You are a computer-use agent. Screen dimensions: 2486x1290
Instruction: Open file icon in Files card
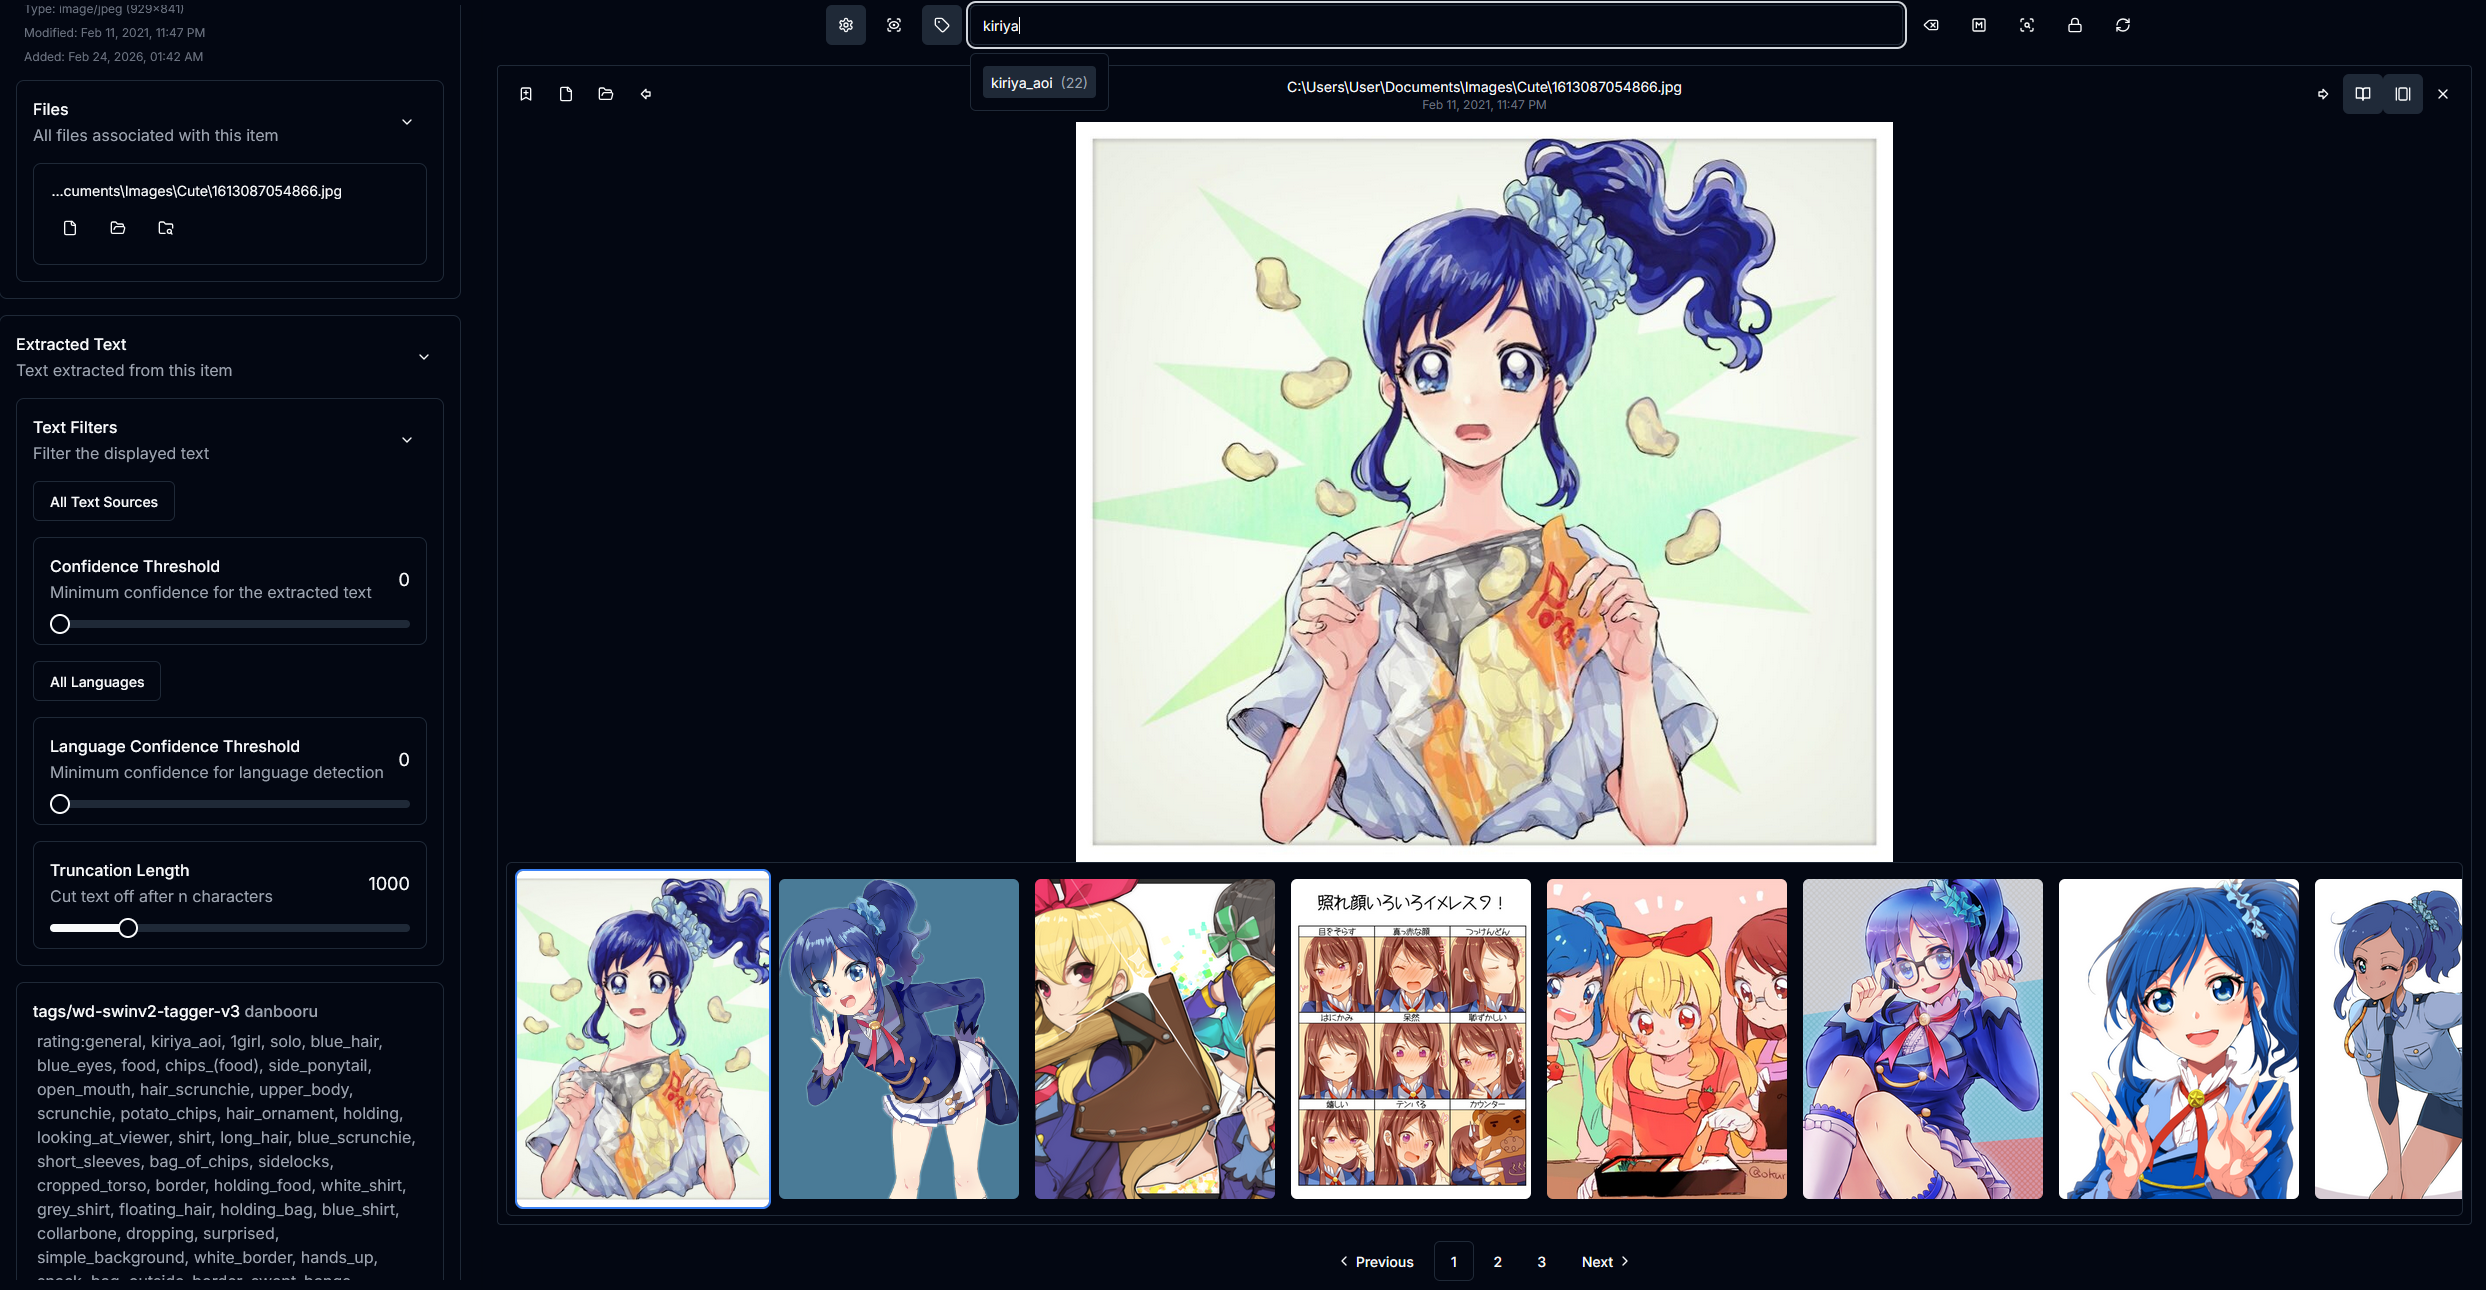pyautogui.click(x=70, y=228)
